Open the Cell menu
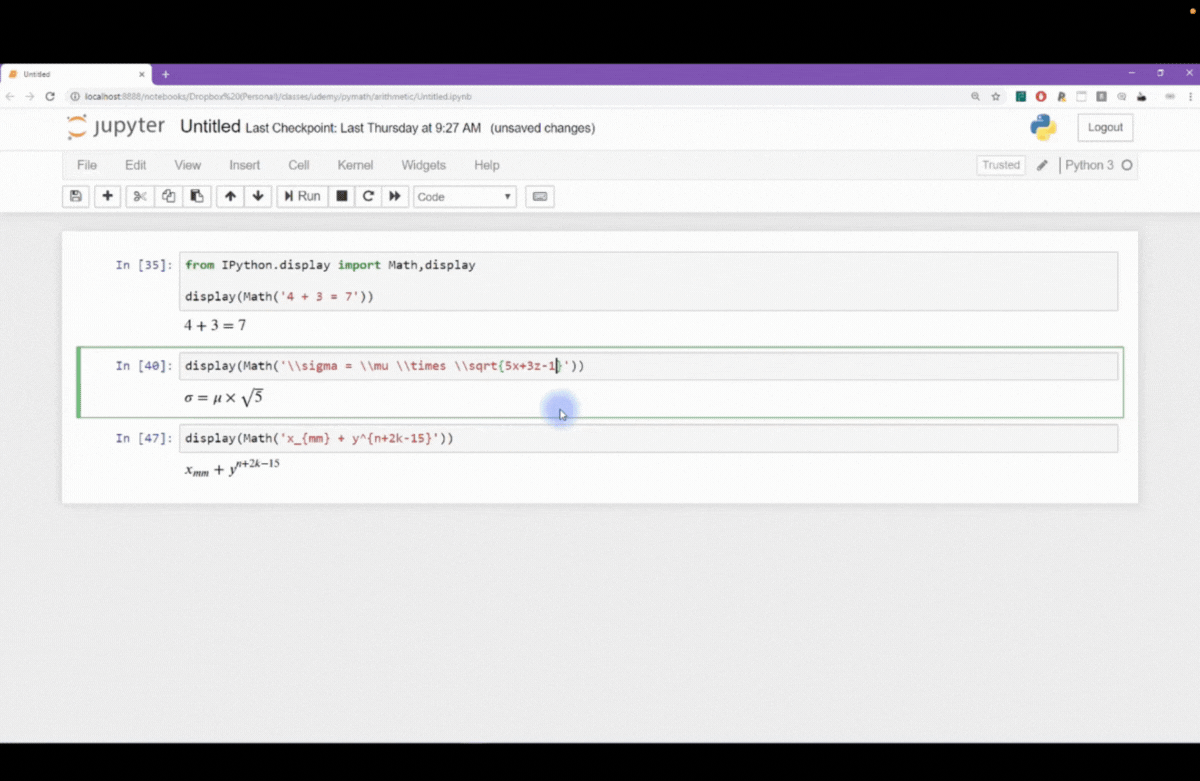 coord(298,165)
